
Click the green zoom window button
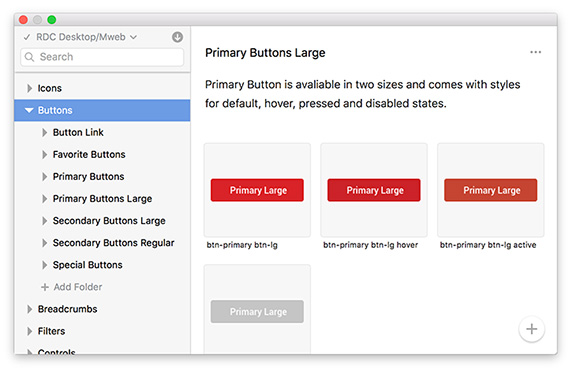click(x=52, y=19)
